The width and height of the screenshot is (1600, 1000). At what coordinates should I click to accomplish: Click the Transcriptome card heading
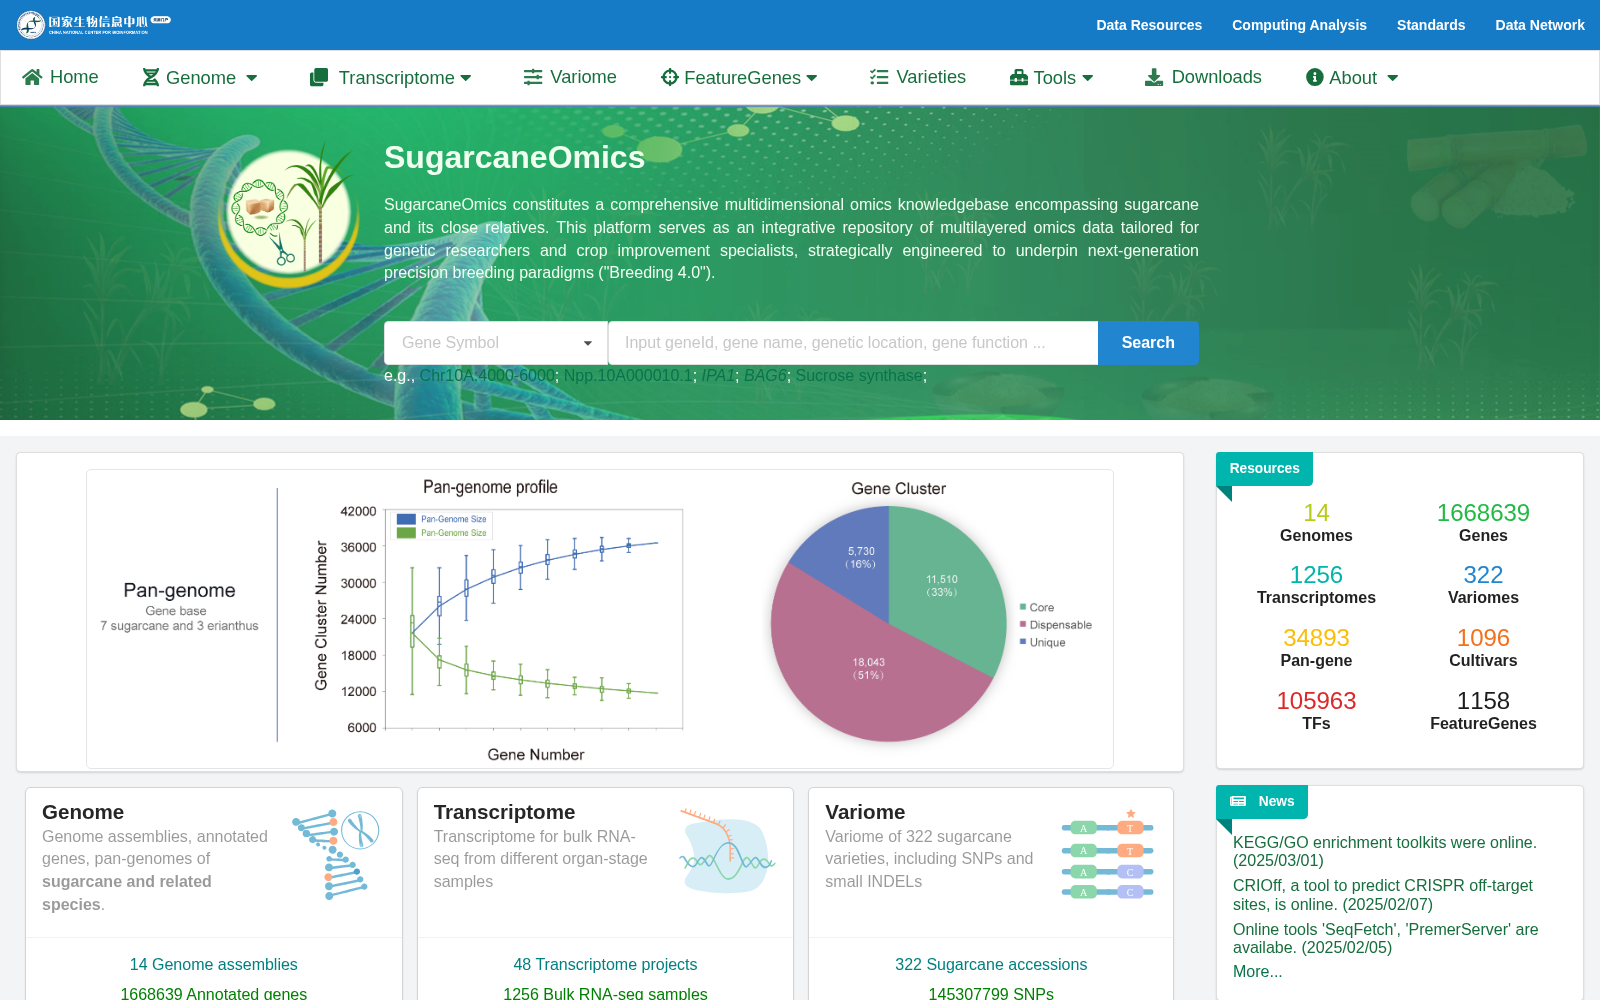point(504,812)
